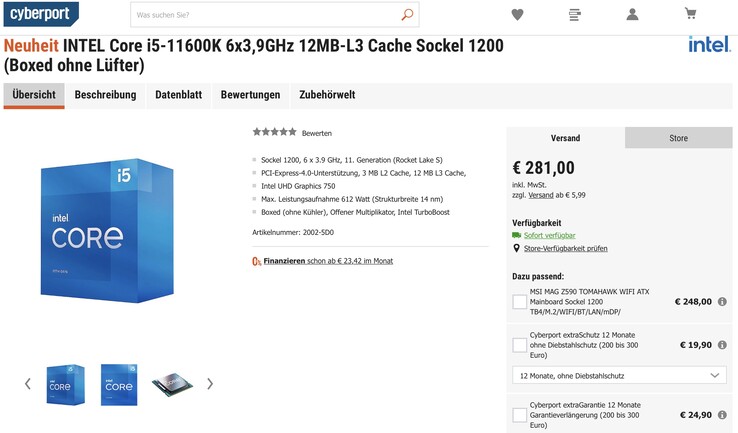Click the search magnifier icon

pyautogui.click(x=407, y=15)
